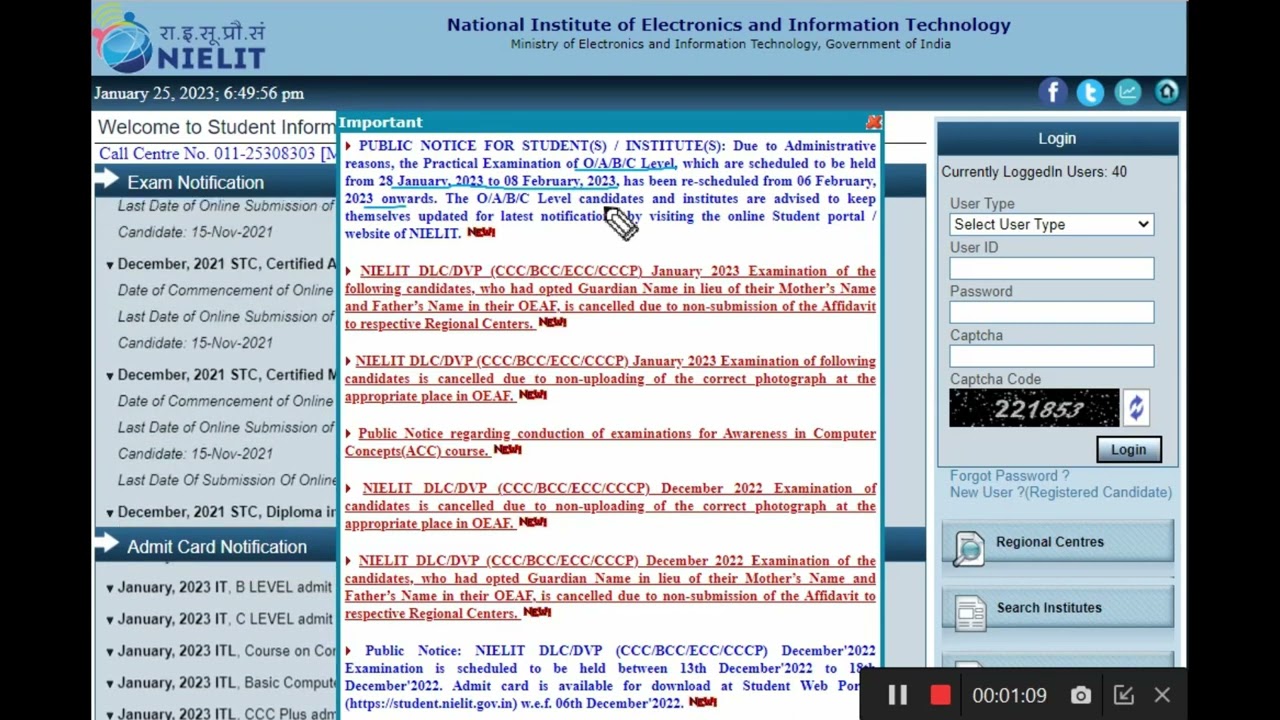
Task: Click the Public Notice December'2022 examination text
Action: (610, 677)
